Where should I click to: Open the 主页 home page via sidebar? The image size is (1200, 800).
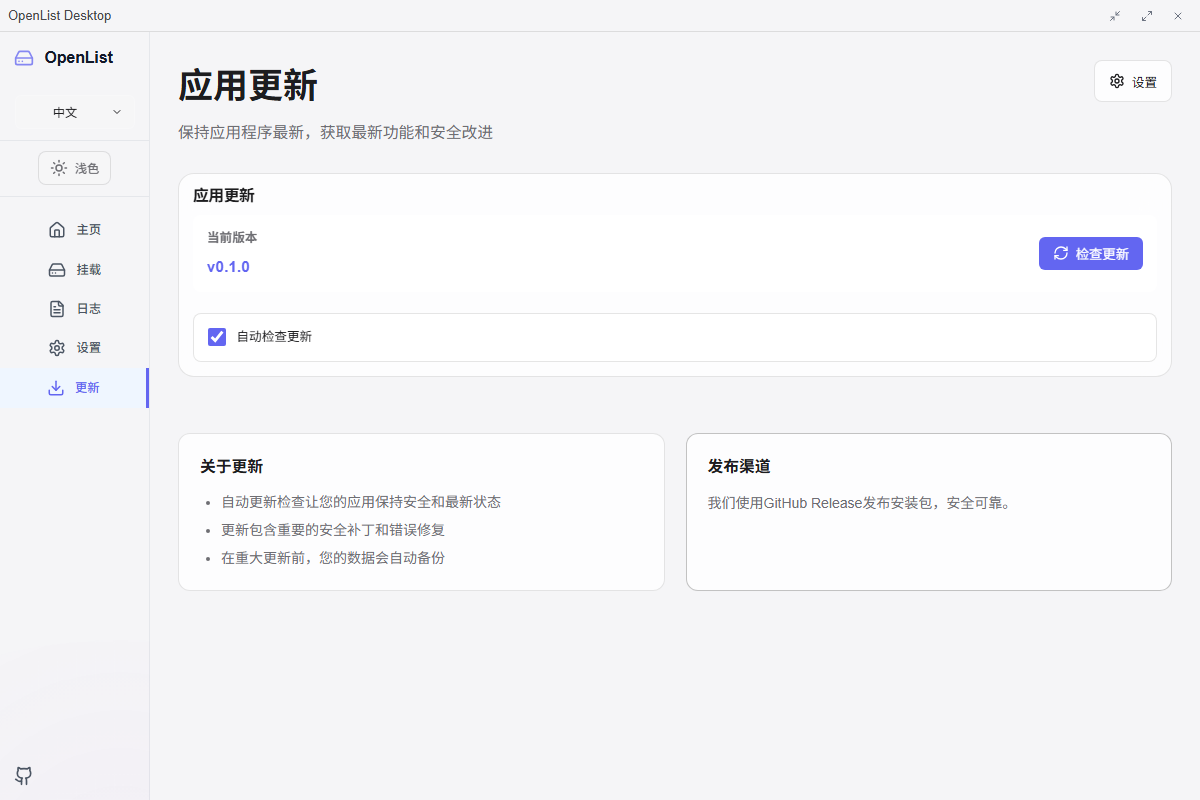pyautogui.click(x=74, y=229)
